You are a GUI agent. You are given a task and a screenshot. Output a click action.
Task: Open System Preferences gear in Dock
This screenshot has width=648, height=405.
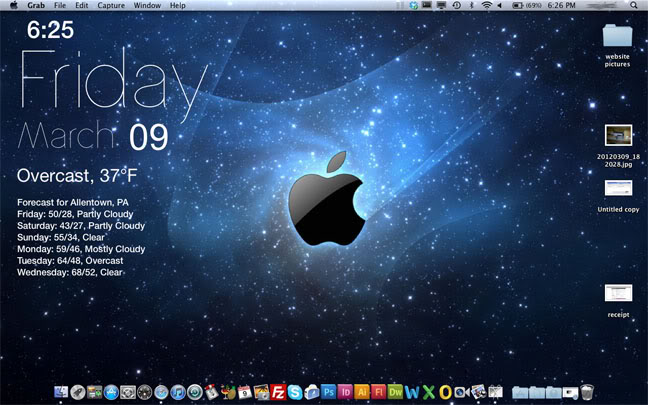tap(128, 391)
